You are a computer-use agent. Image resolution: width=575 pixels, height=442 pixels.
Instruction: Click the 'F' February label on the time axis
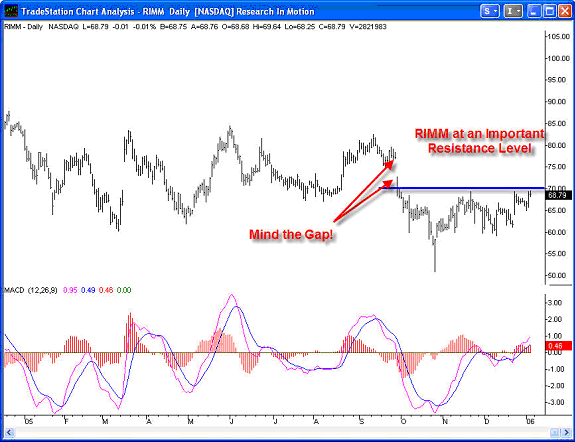point(66,421)
